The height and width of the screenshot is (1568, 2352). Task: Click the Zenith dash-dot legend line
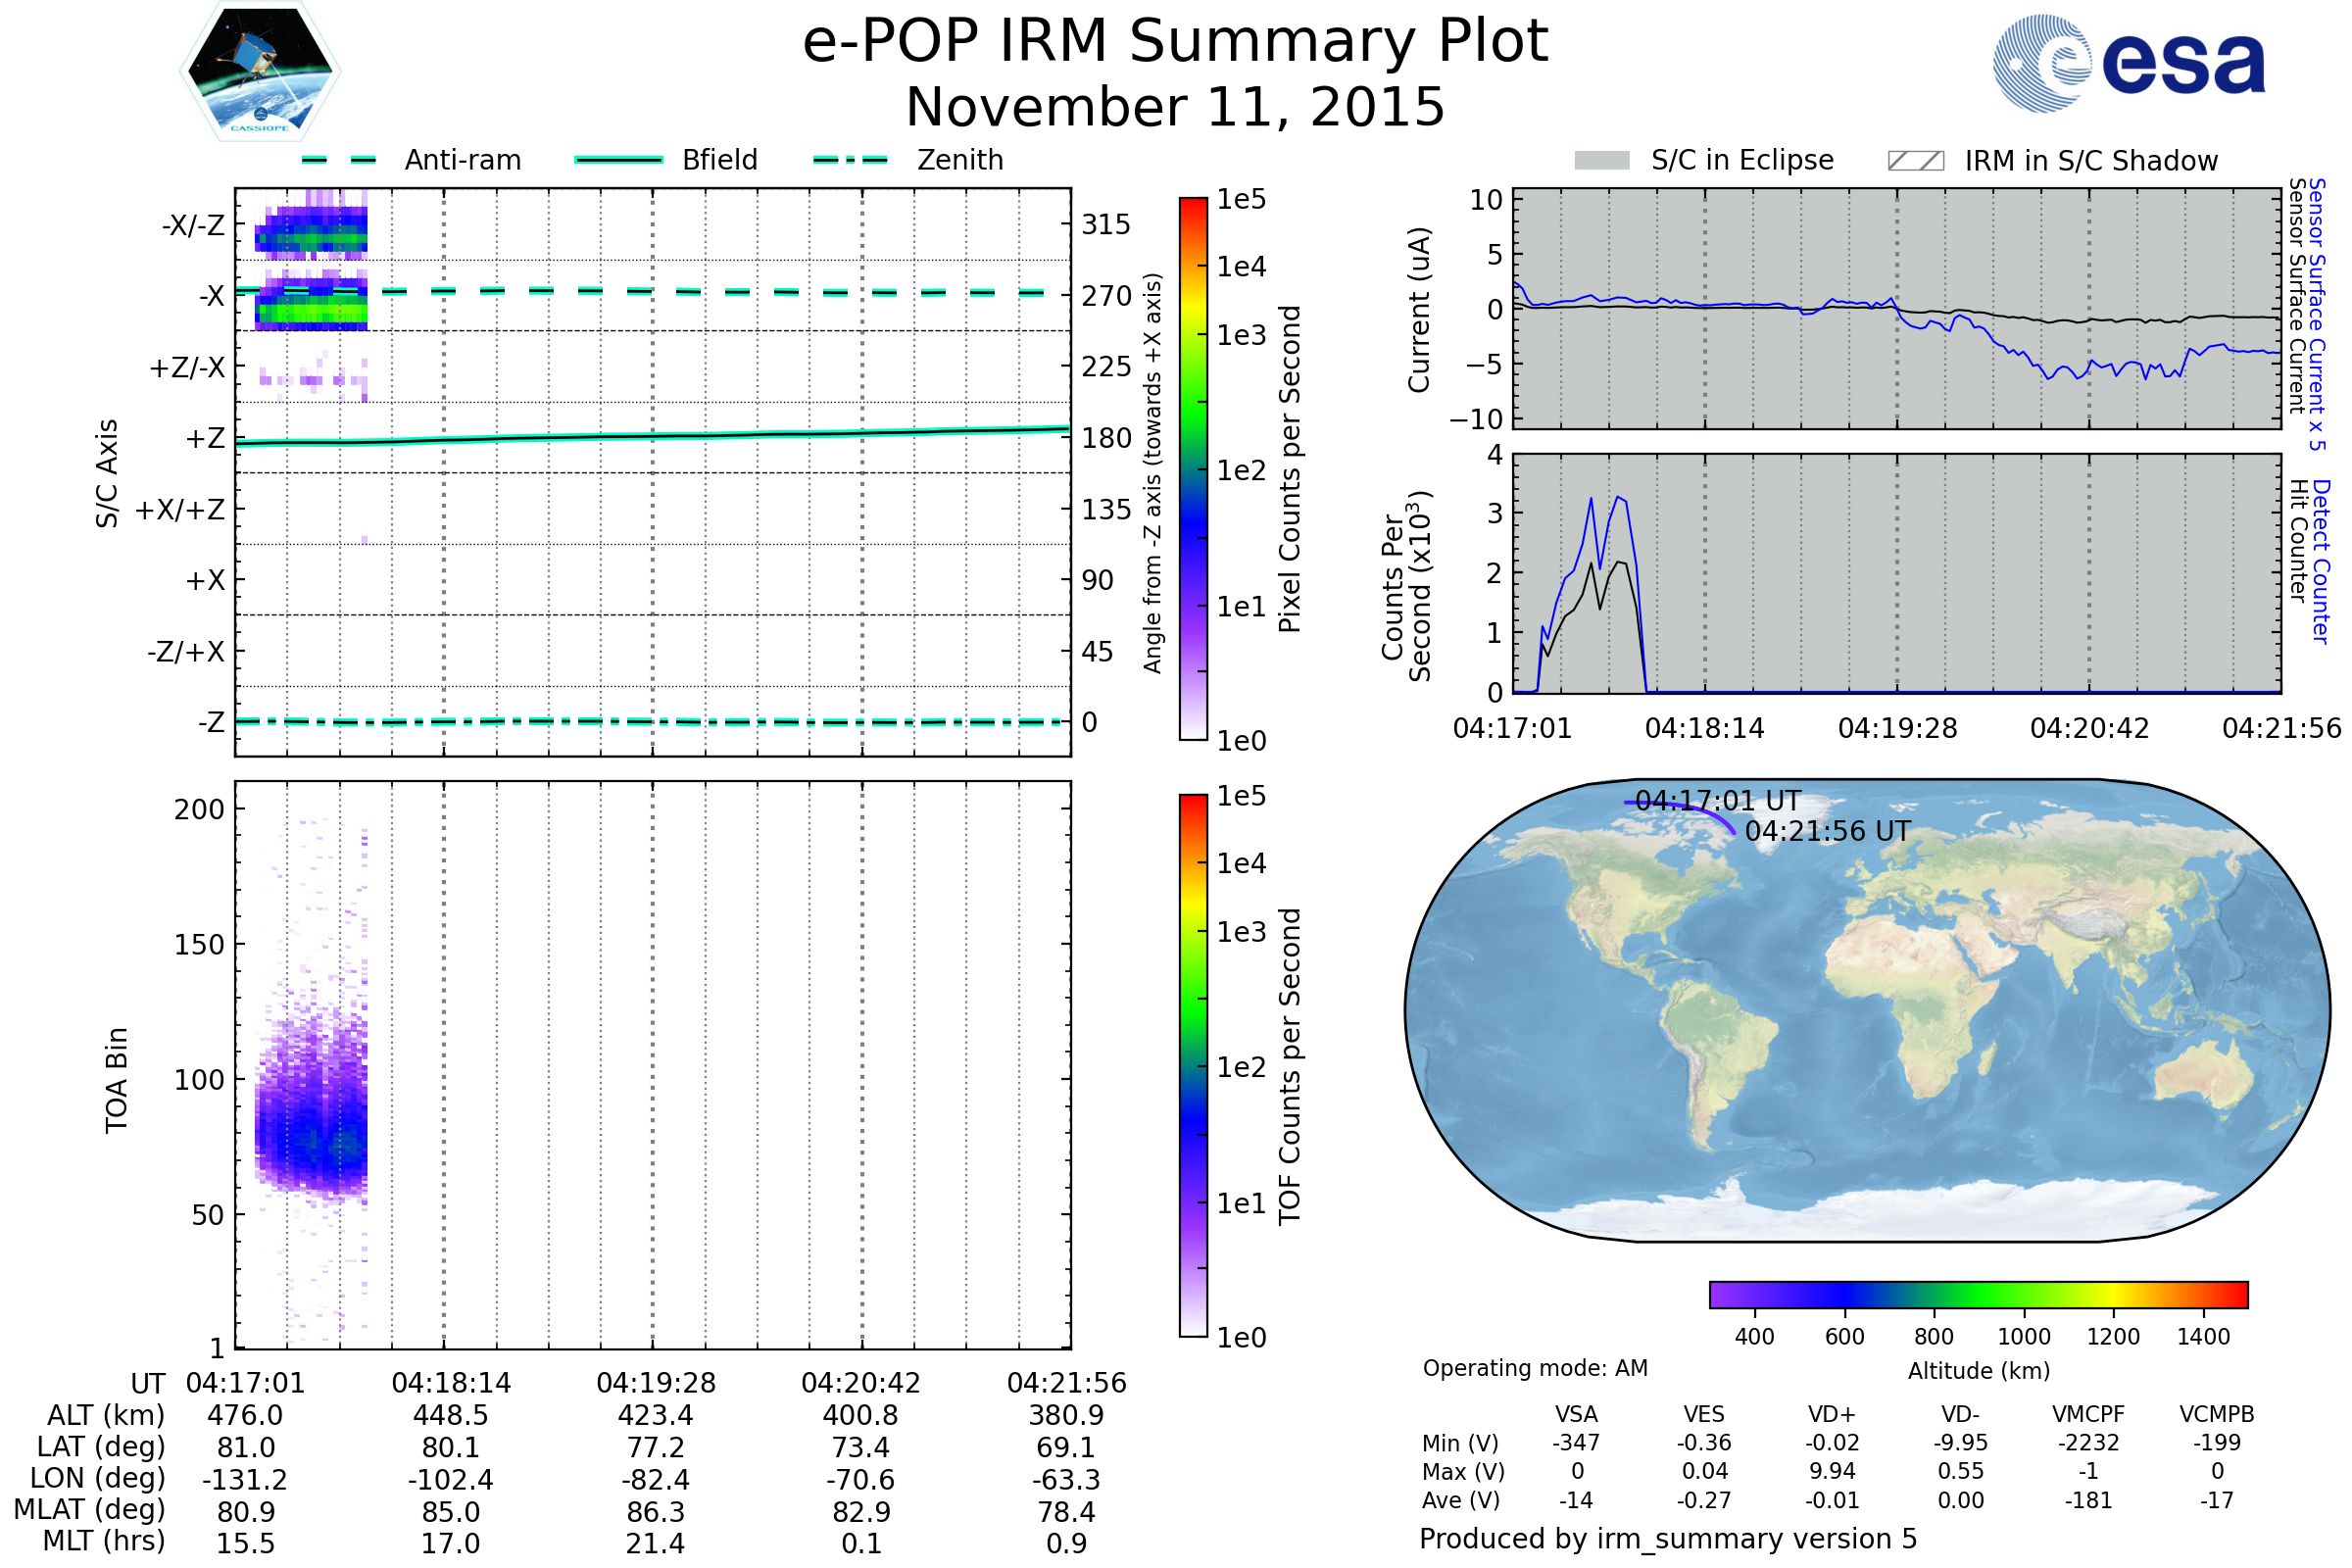850,160
